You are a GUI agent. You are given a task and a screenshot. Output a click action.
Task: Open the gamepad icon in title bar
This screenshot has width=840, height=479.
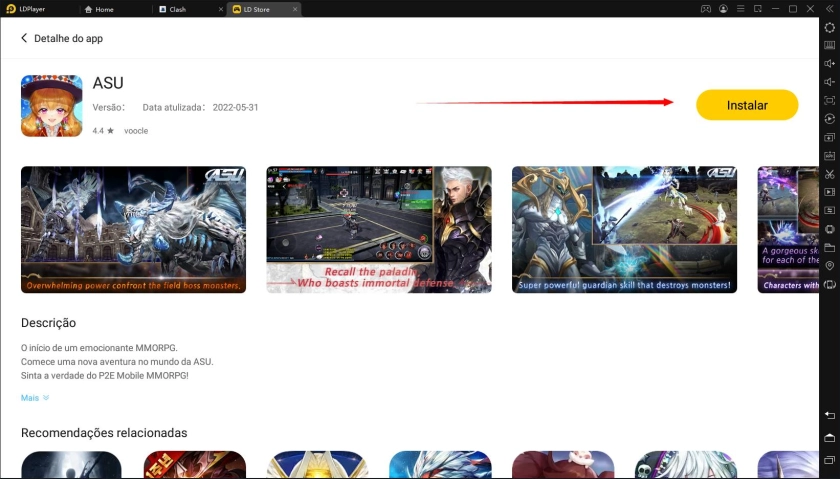[706, 9]
